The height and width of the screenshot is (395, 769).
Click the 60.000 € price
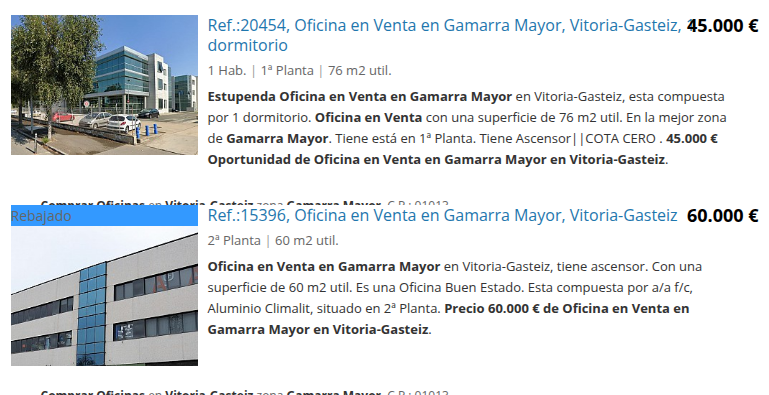point(723,215)
